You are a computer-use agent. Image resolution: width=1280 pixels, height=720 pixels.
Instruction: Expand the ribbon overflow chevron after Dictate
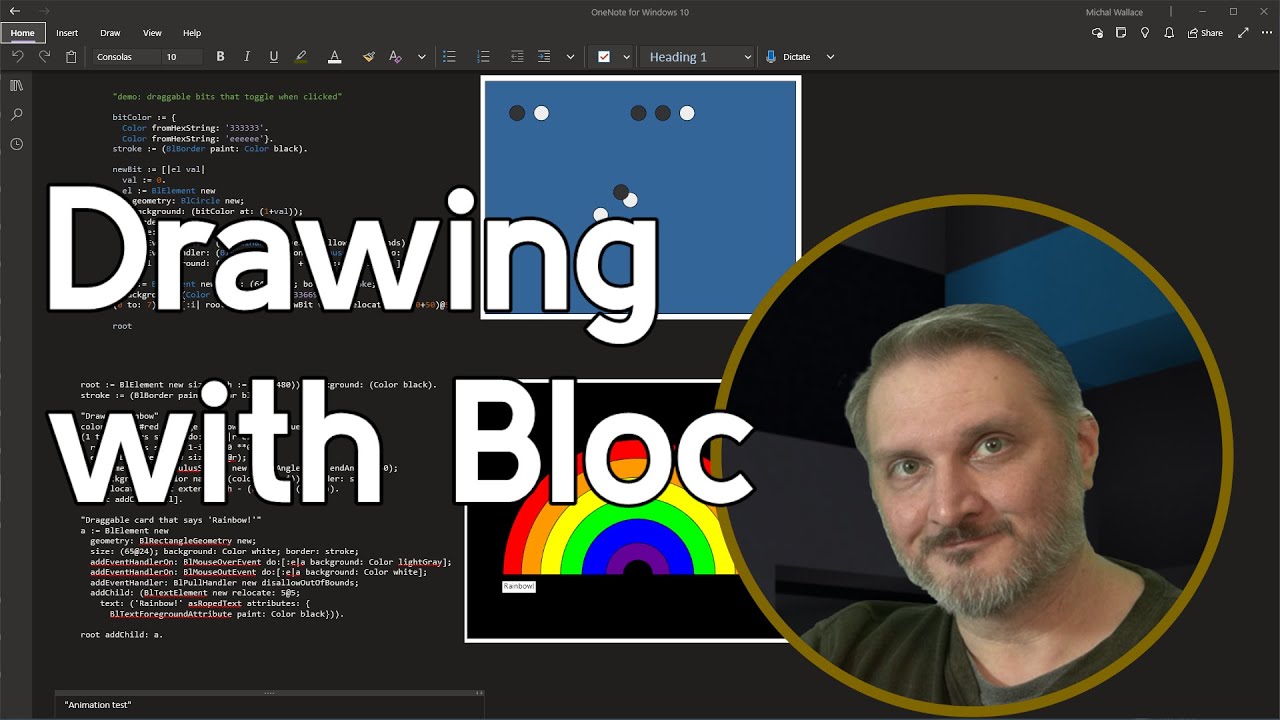point(830,57)
